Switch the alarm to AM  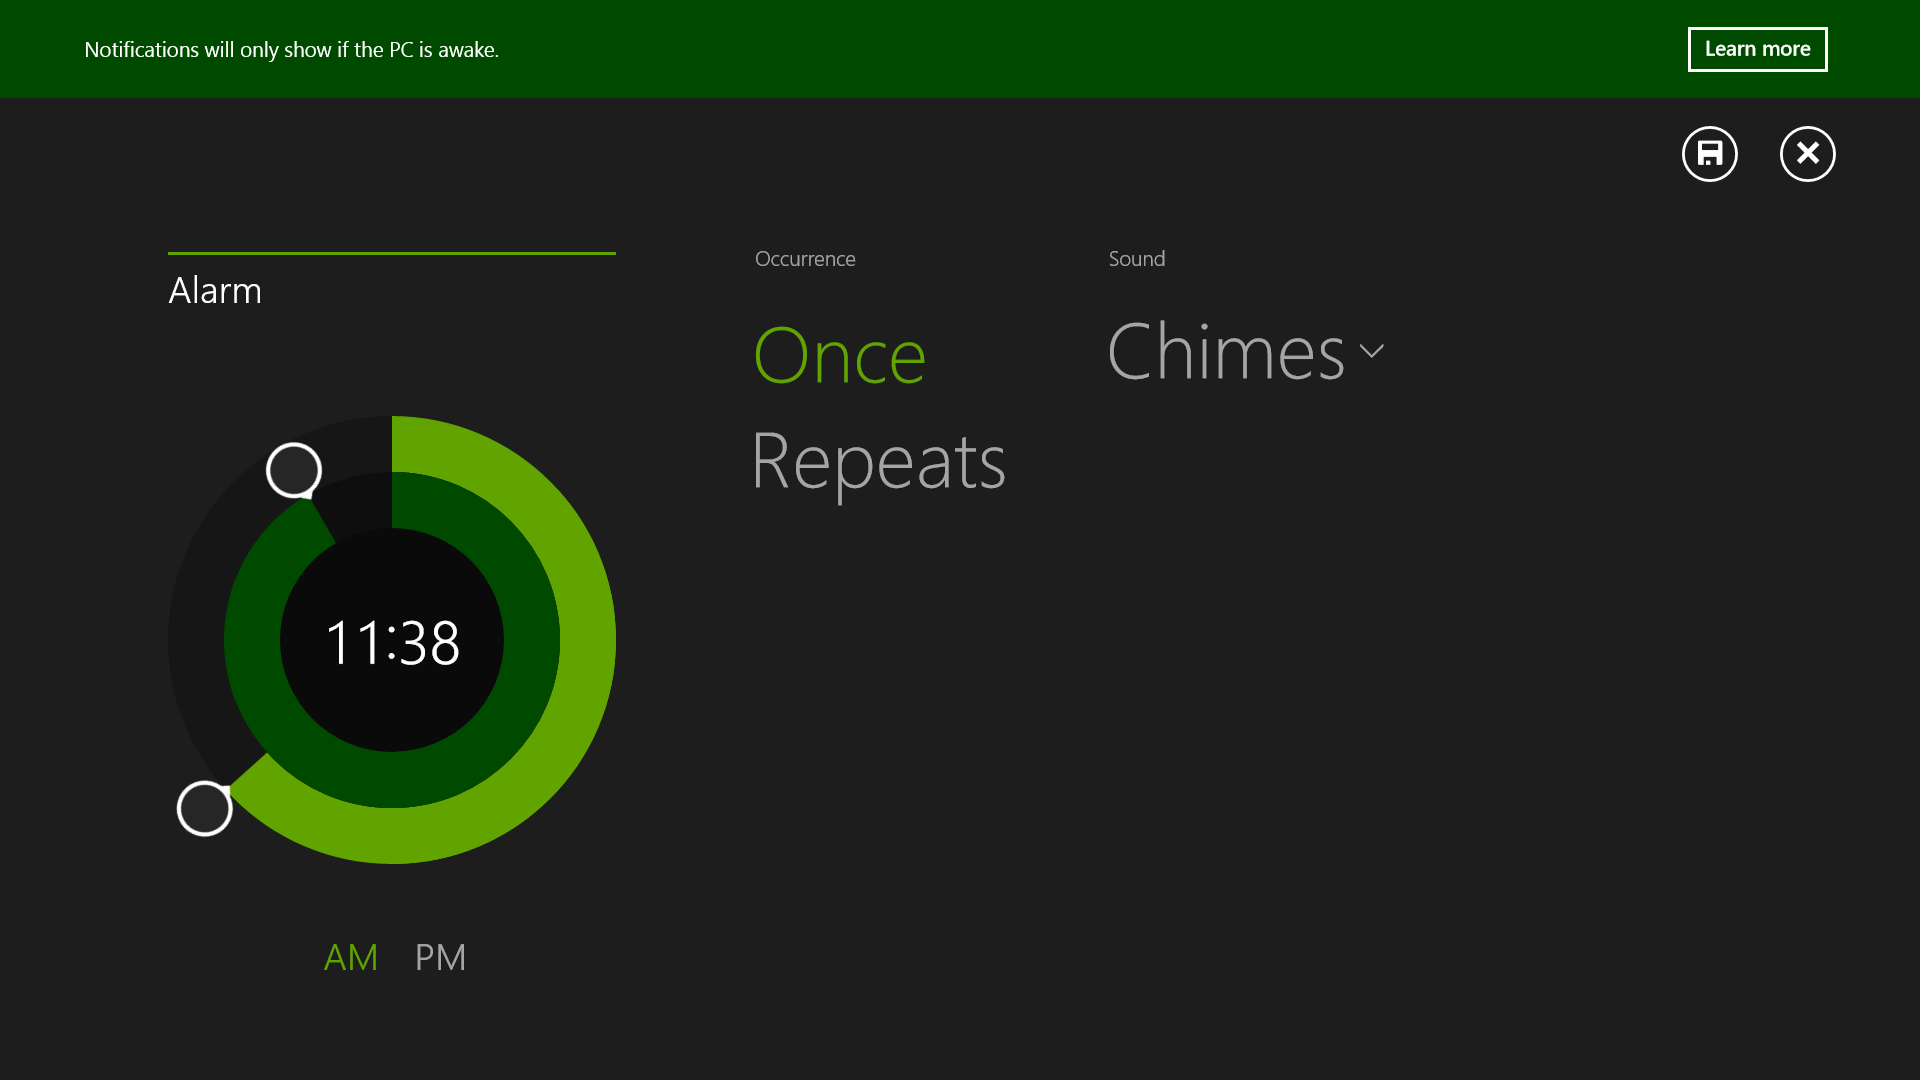click(x=351, y=957)
